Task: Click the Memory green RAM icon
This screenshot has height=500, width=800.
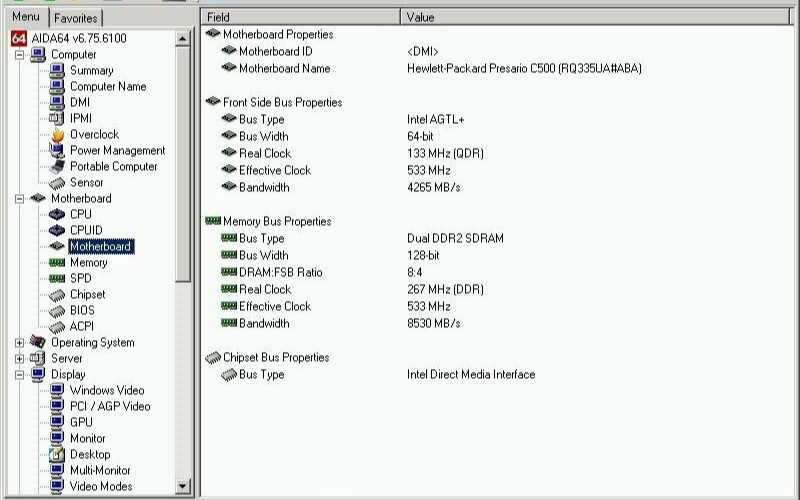Action: (57, 262)
